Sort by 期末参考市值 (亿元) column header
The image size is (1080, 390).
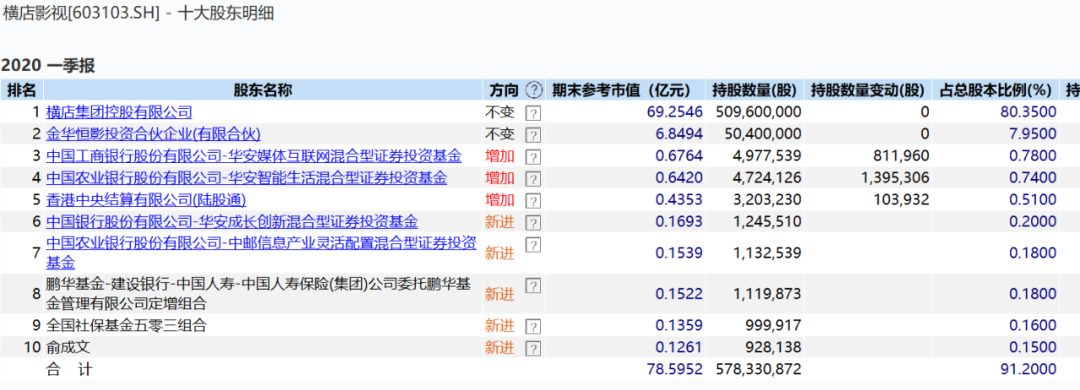pyautogui.click(x=620, y=90)
